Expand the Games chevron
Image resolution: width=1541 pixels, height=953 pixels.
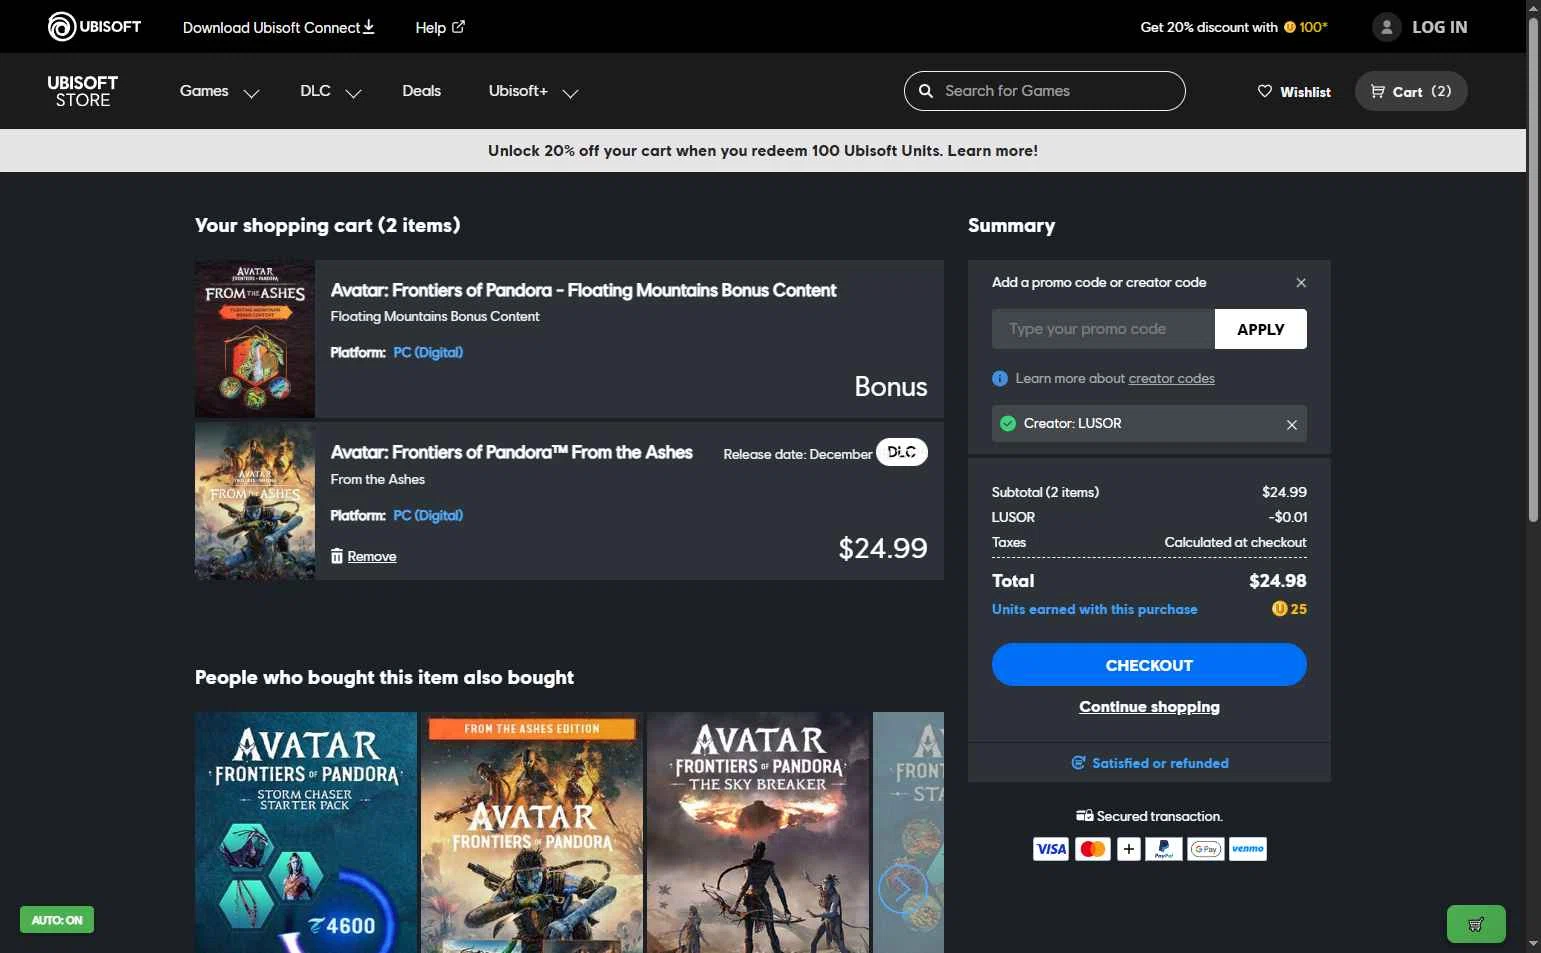[x=252, y=93]
